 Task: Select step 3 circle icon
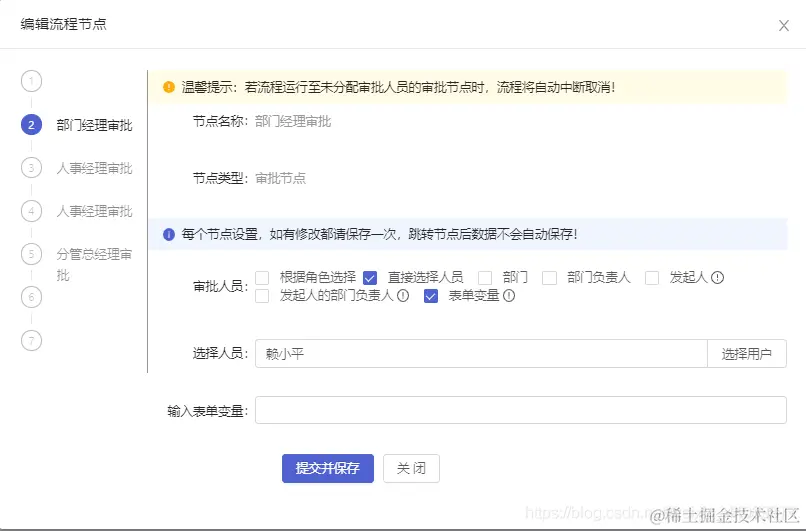coord(31,168)
